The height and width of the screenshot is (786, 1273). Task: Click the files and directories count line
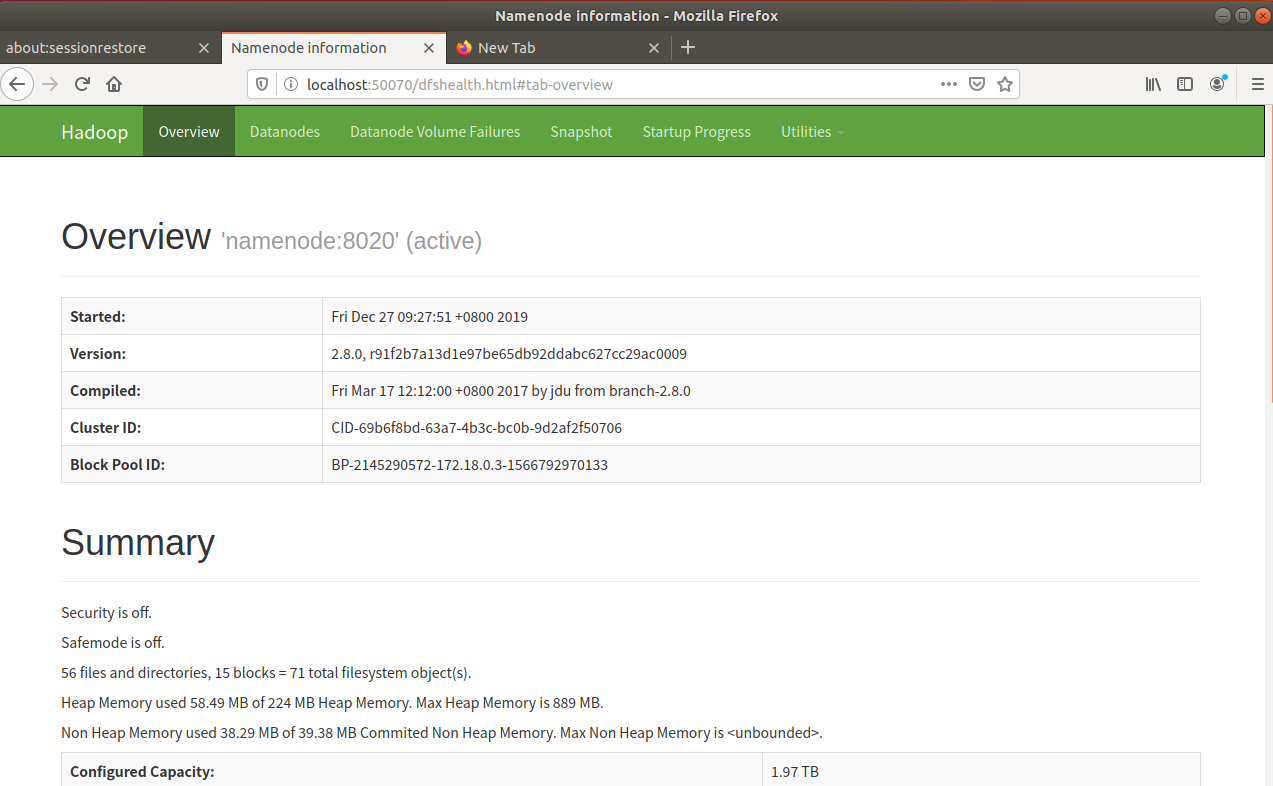point(266,673)
